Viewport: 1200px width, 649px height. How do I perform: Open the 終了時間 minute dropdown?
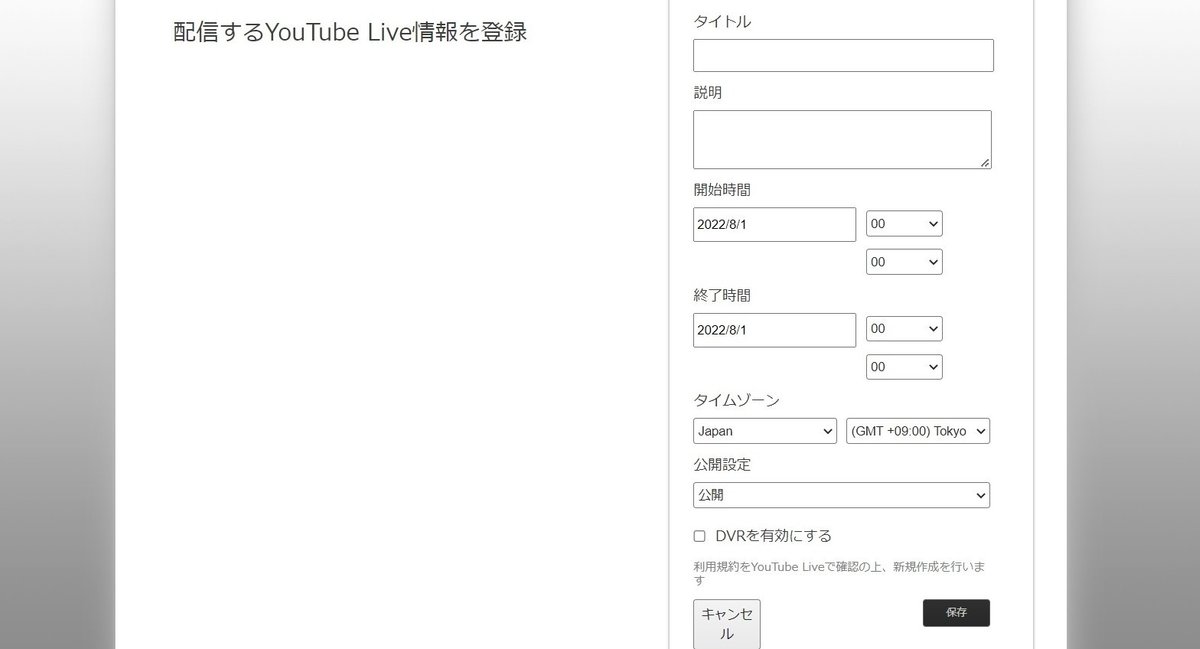pos(904,367)
